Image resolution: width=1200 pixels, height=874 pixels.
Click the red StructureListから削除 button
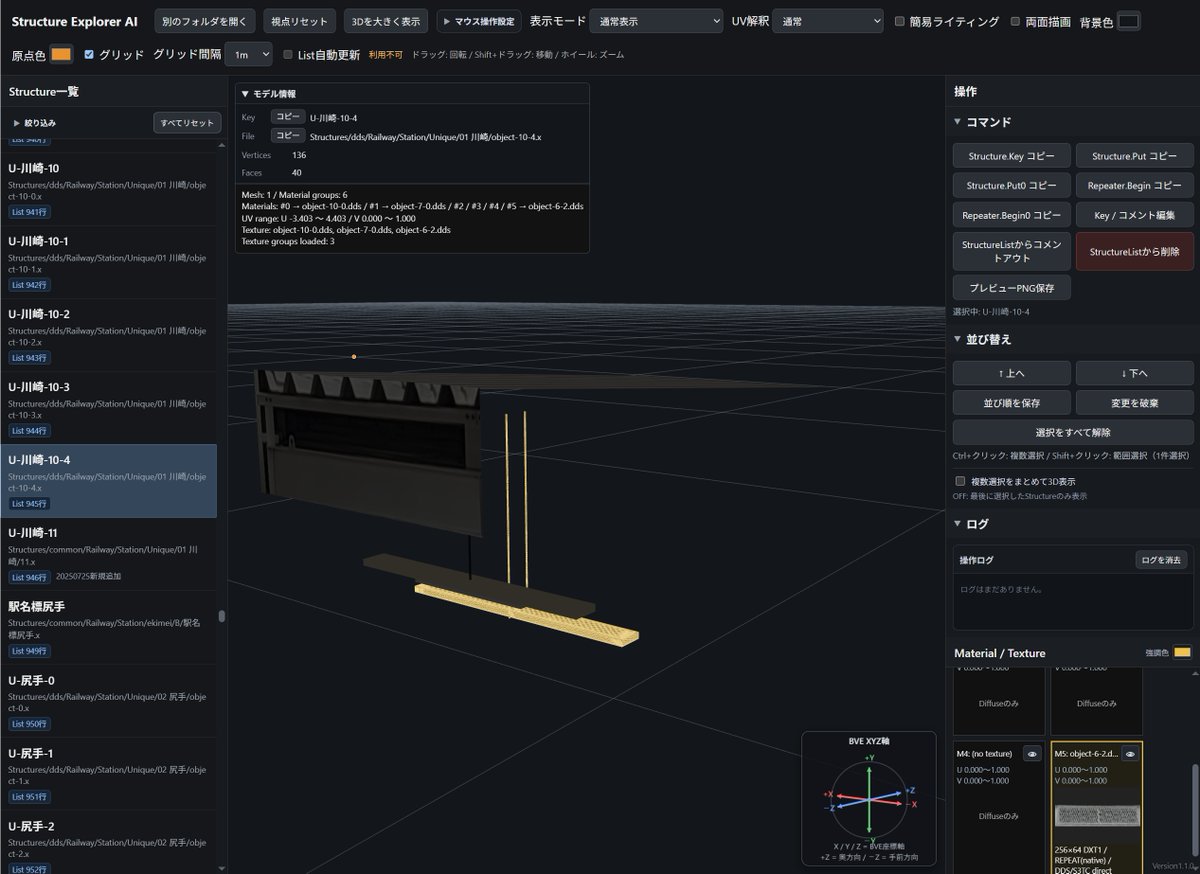tap(1134, 251)
